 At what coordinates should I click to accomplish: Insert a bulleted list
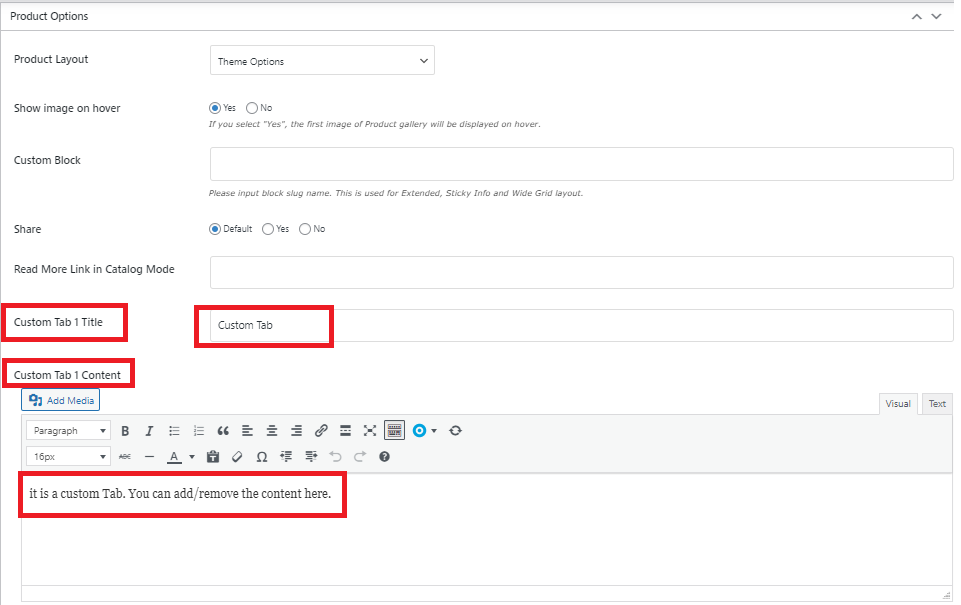174,431
